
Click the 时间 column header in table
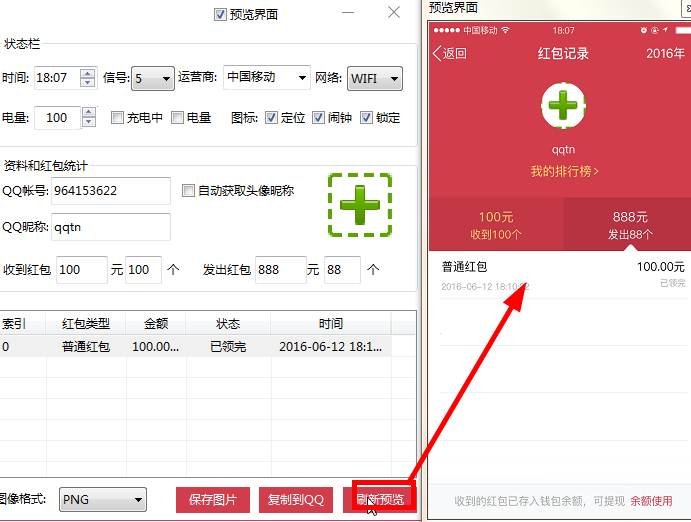pyautogui.click(x=331, y=324)
